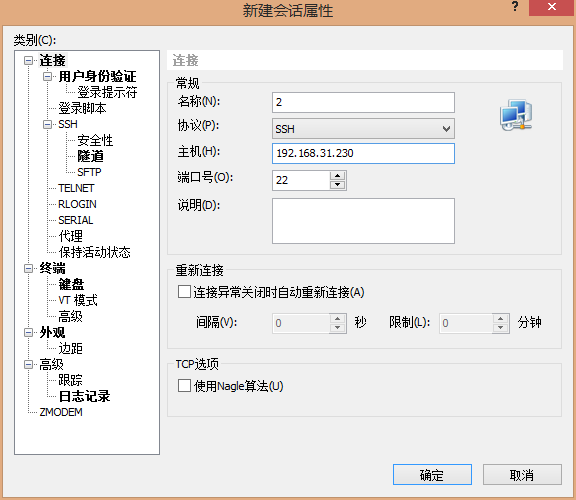Open the 键盘 settings item
Screen dimensions: 576x500
[71, 284]
